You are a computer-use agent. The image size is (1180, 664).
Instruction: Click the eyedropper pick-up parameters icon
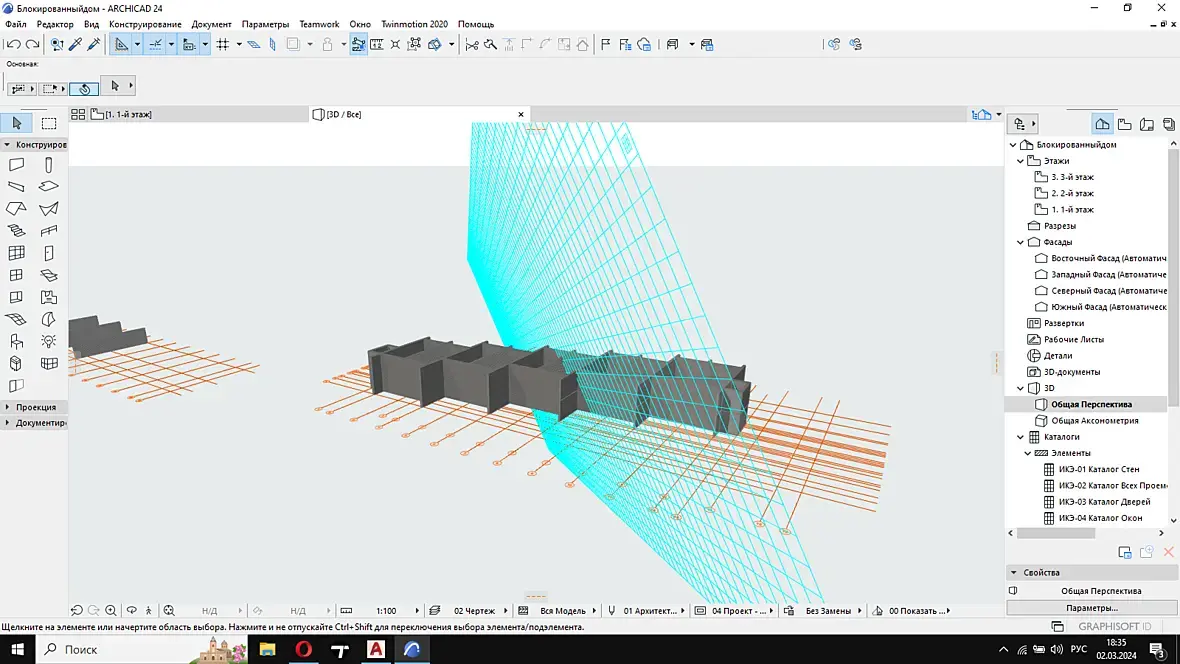point(75,45)
